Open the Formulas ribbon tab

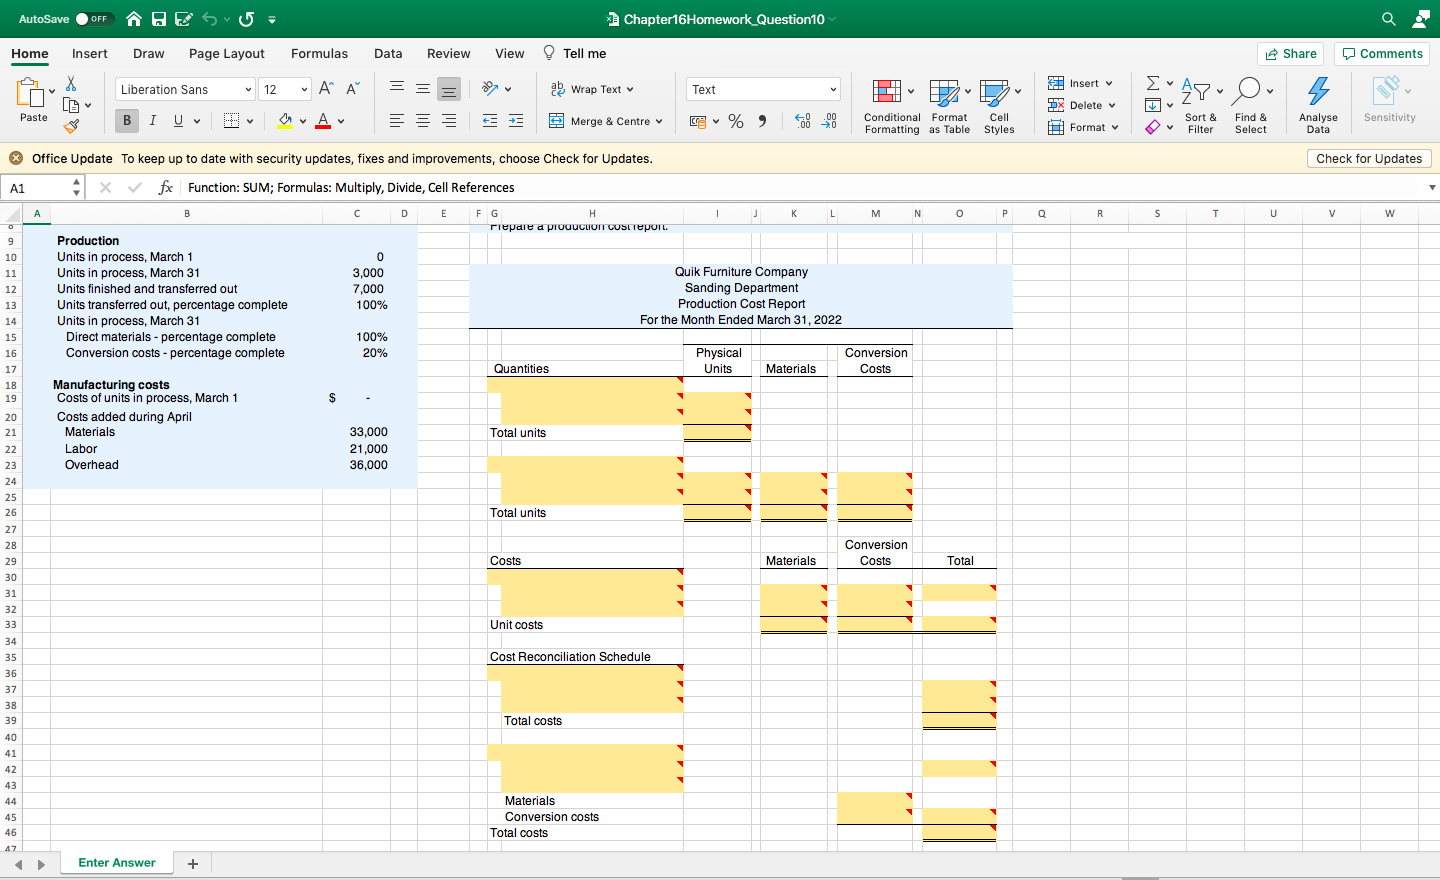[x=319, y=54]
